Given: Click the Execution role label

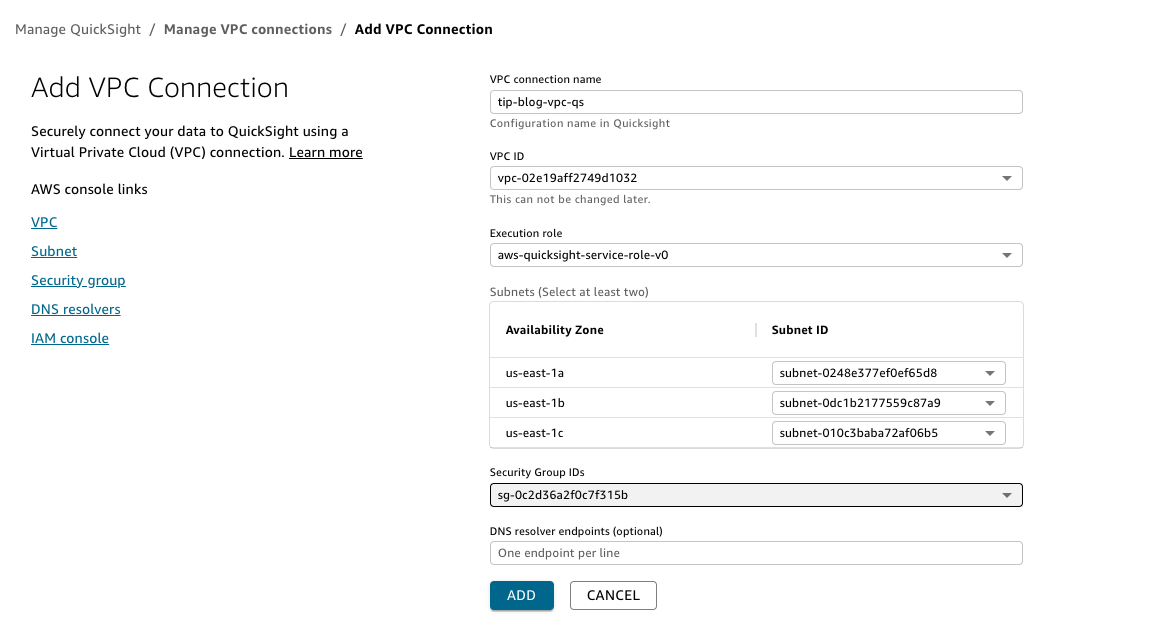Looking at the screenshot, I should [x=526, y=233].
